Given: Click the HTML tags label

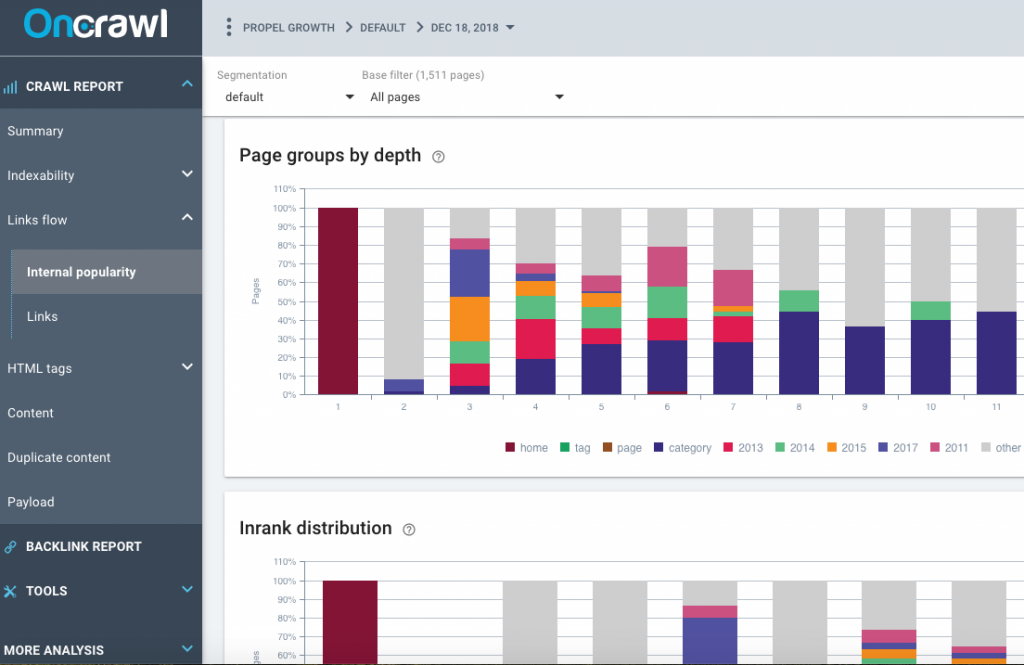Looking at the screenshot, I should tap(39, 368).
